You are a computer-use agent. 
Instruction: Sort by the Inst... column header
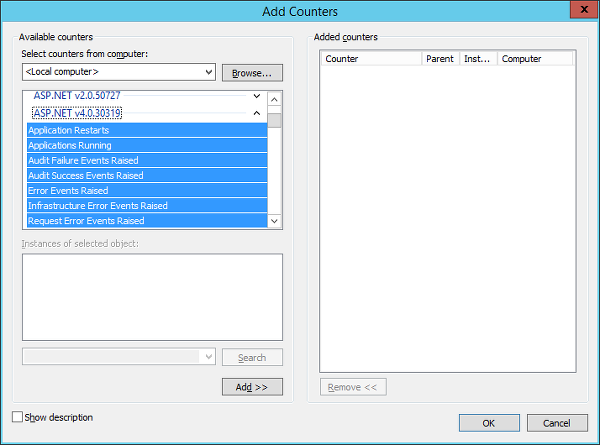[x=478, y=59]
